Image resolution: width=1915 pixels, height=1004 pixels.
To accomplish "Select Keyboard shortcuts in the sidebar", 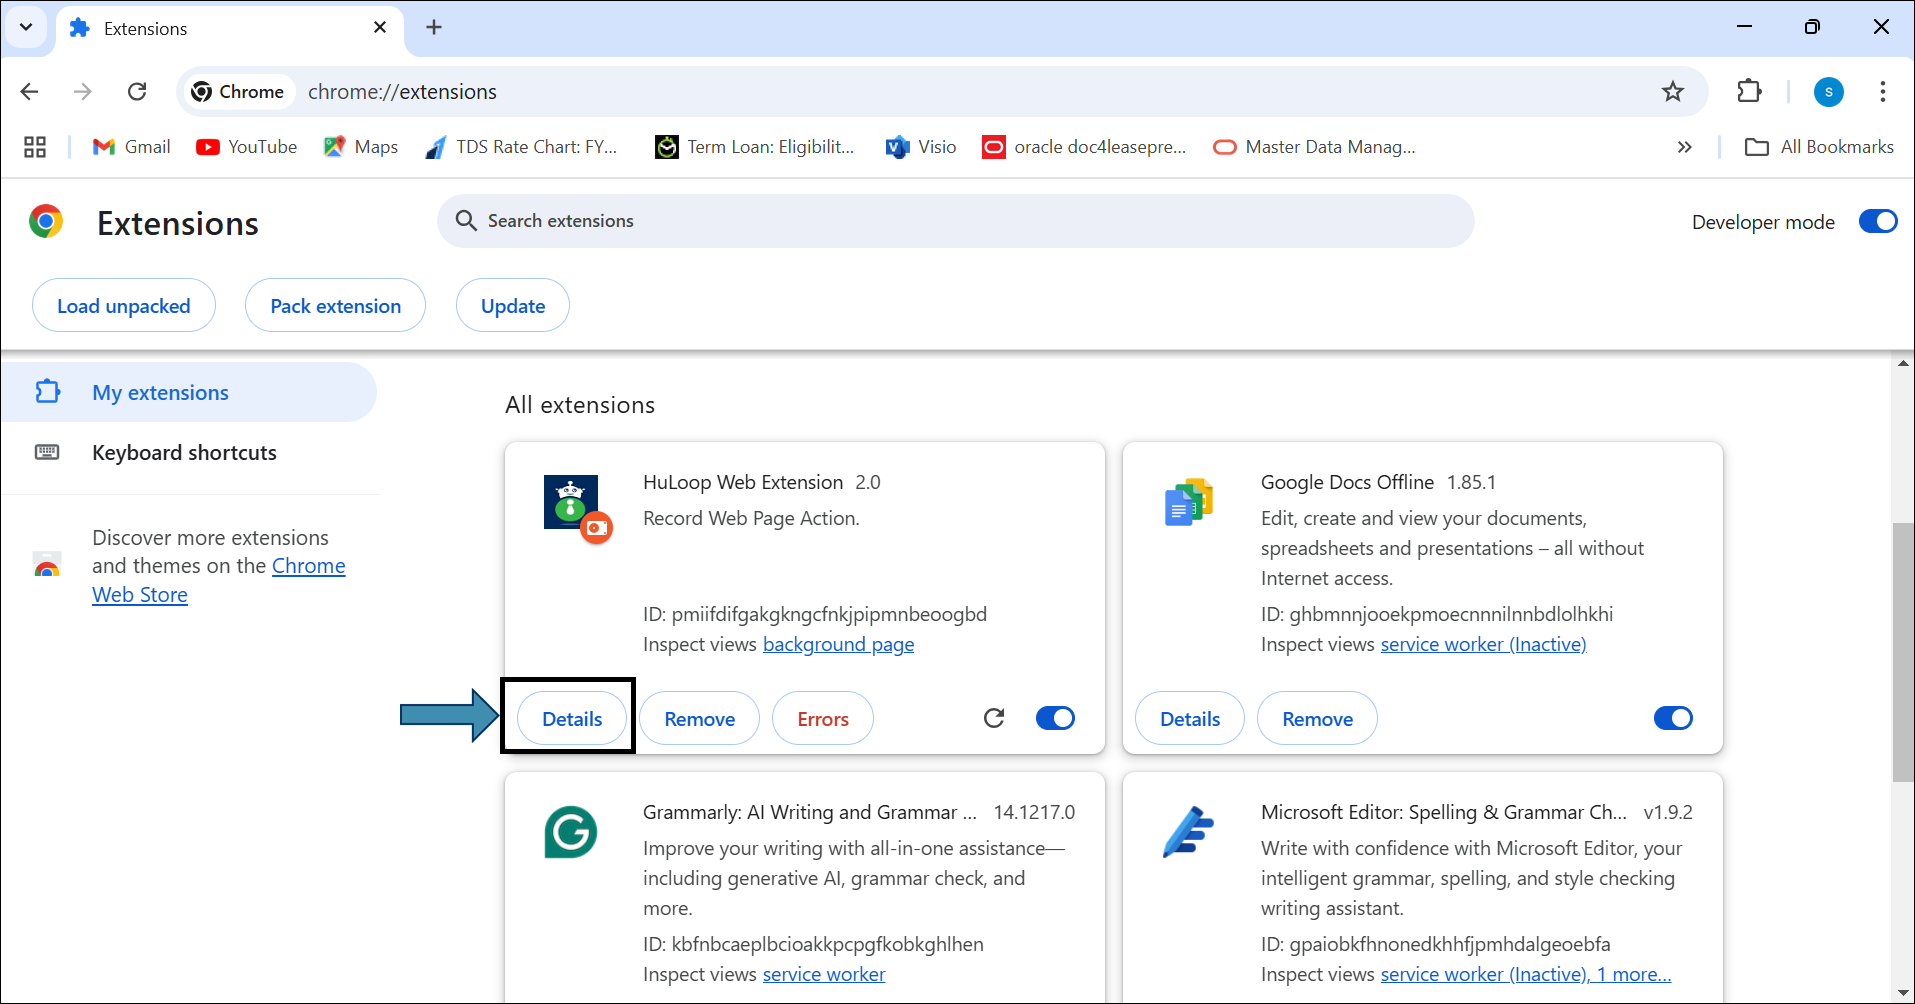I will tap(184, 453).
